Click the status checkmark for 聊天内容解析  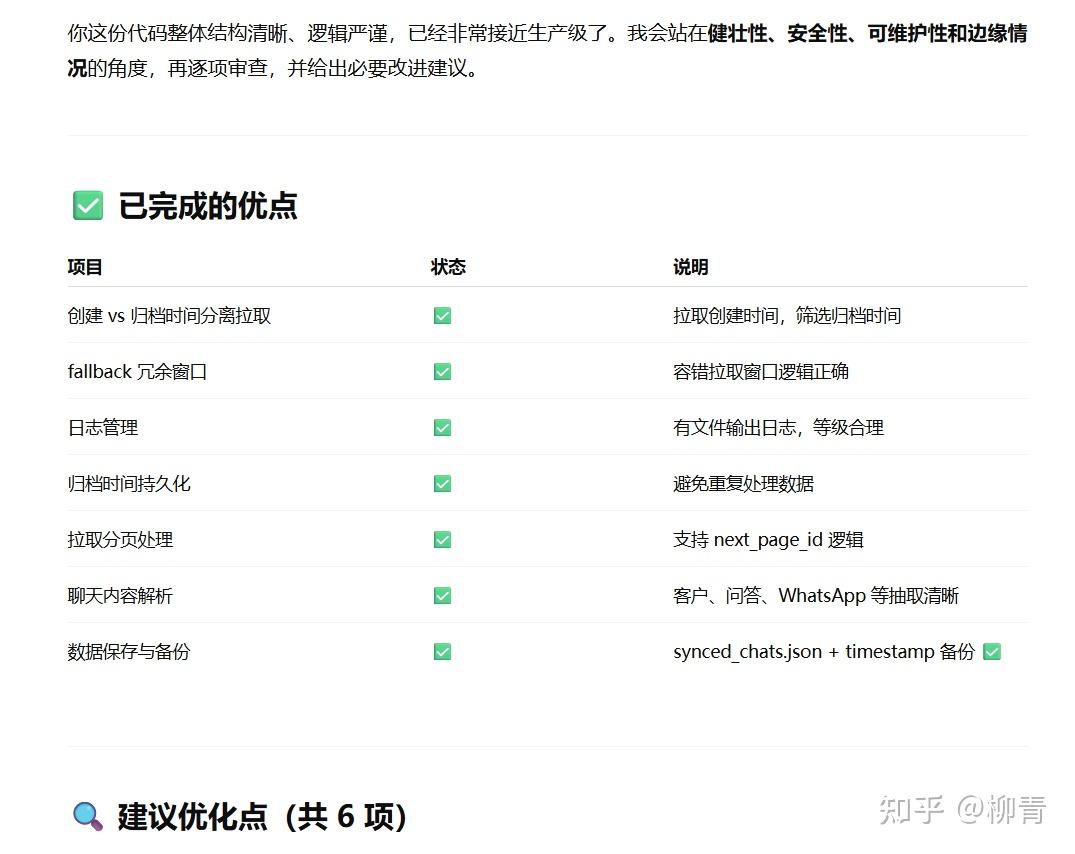coord(441,595)
